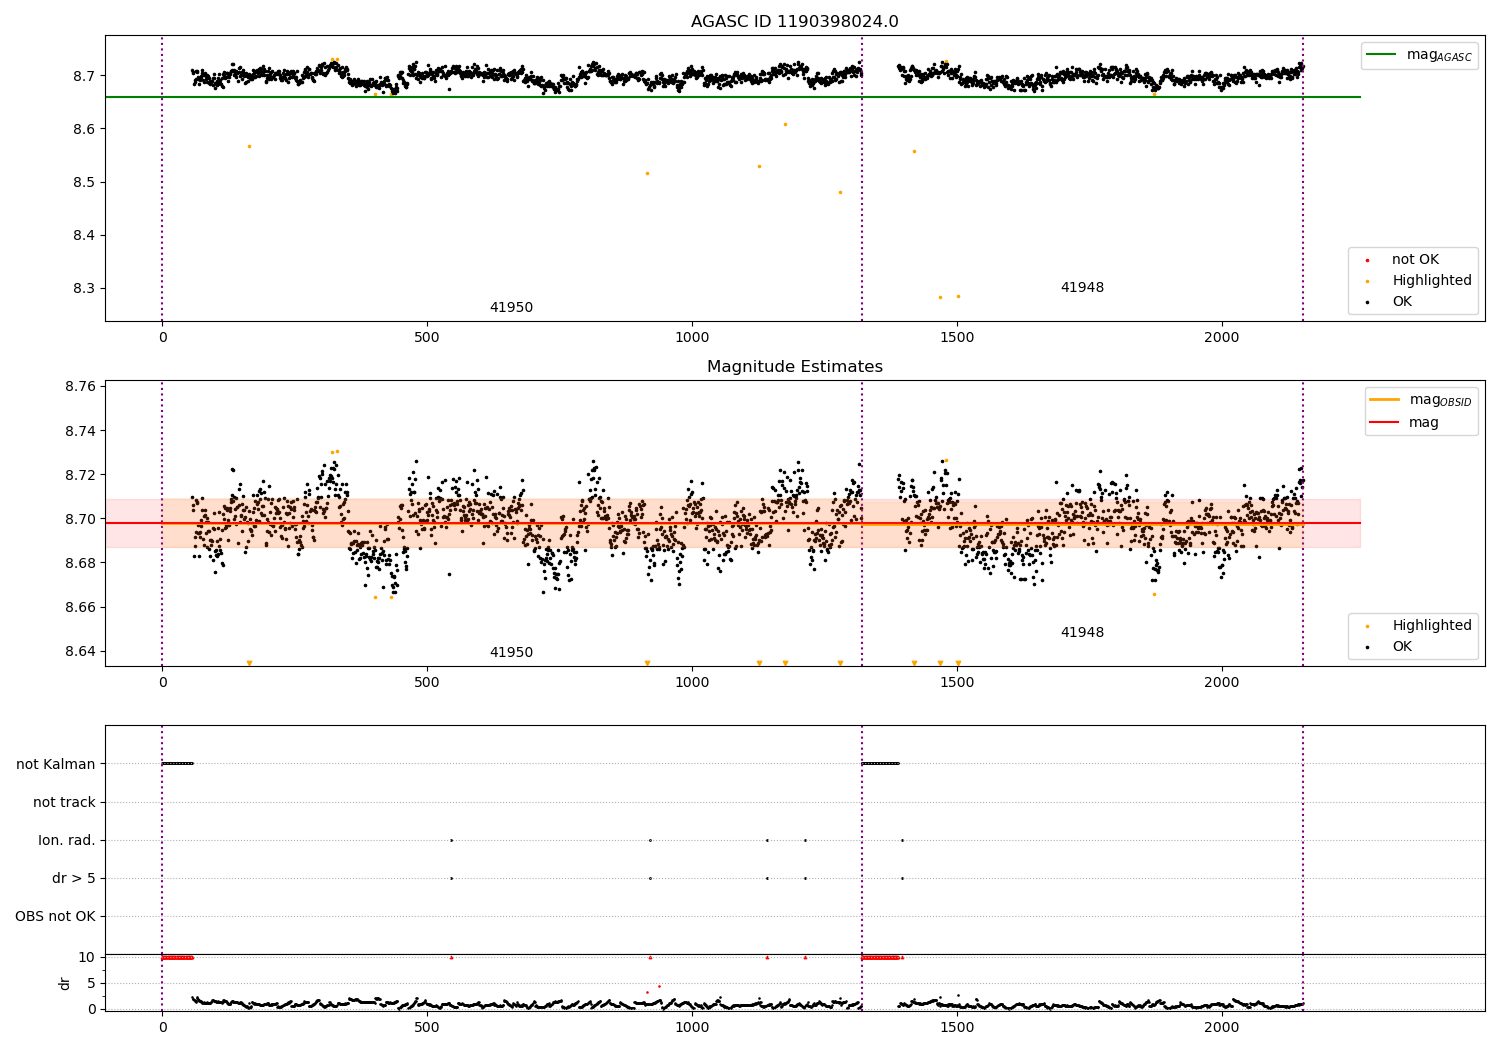The width and height of the screenshot is (1500, 1050).
Task: Click the 8.68 tick label on middle y-axis
Action: tap(80, 563)
